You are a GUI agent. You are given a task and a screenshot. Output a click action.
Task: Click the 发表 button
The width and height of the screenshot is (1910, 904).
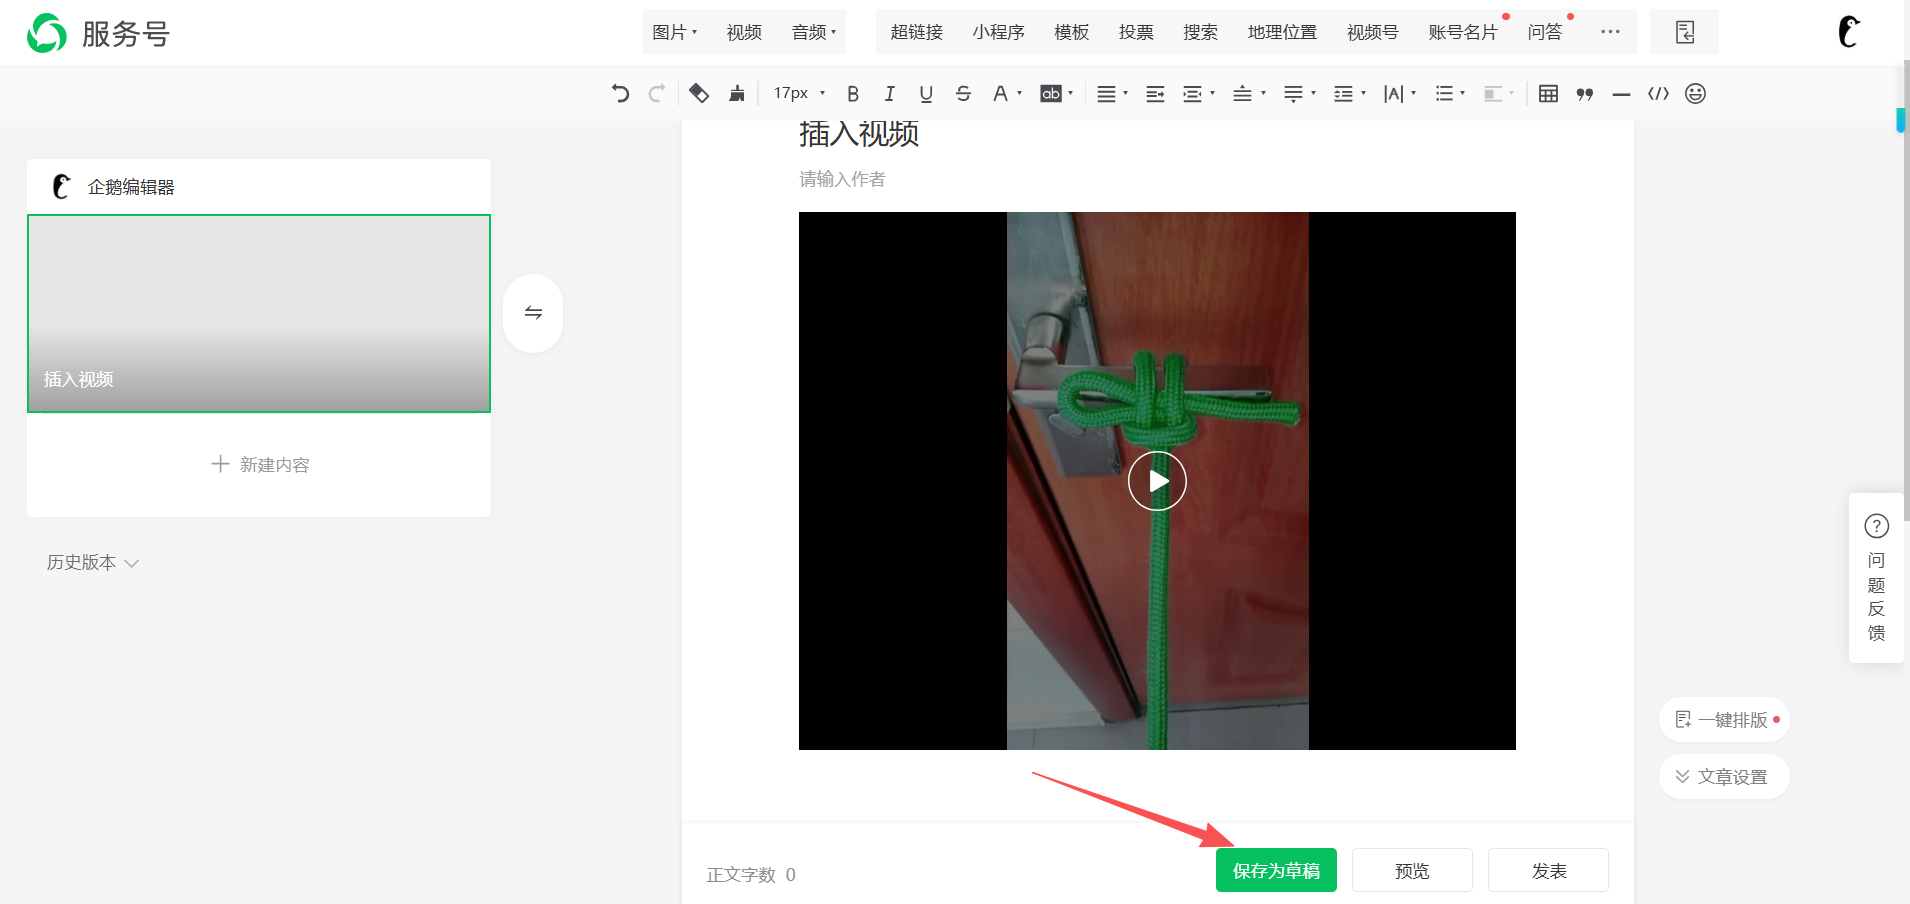tap(1548, 870)
